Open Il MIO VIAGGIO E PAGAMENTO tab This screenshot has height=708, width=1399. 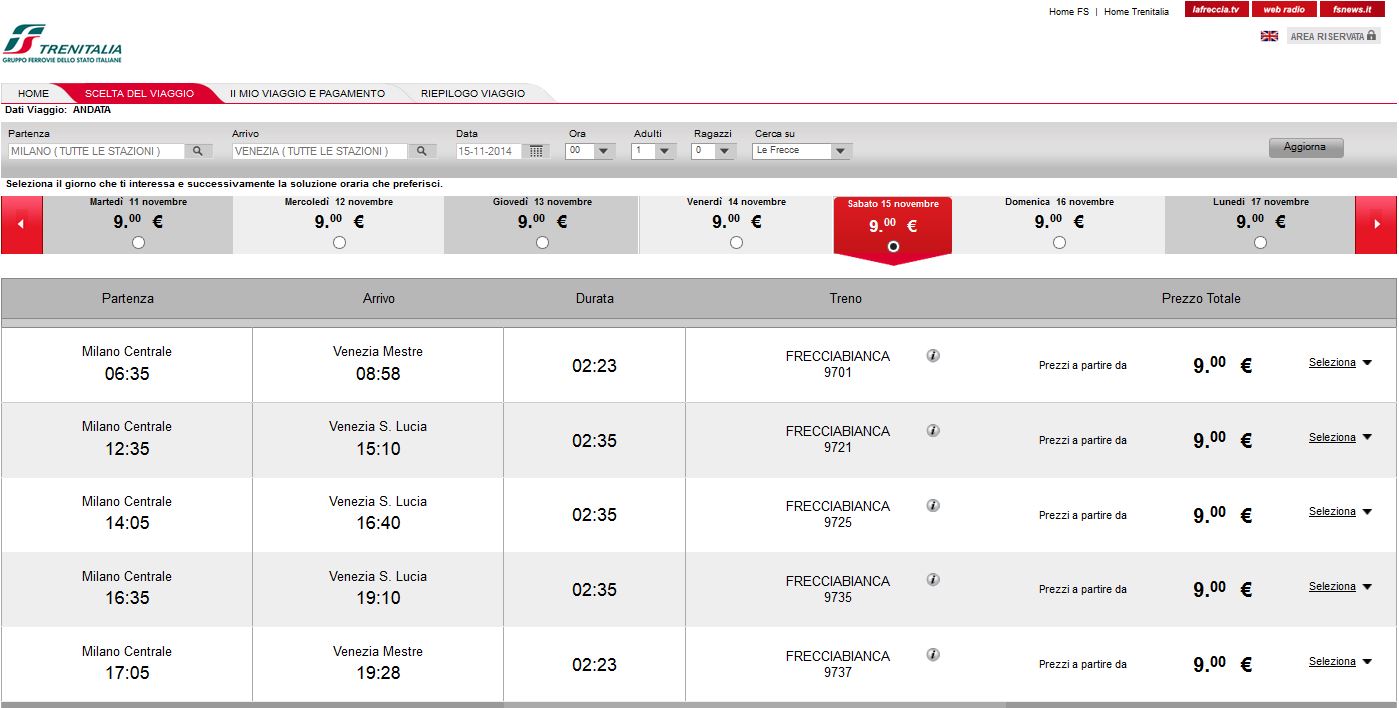coord(307,93)
